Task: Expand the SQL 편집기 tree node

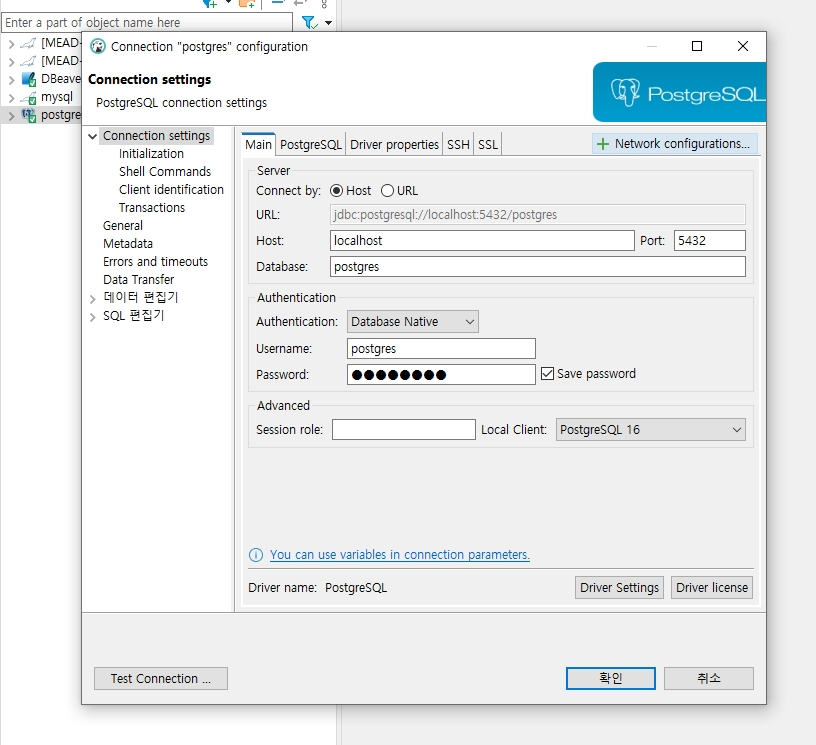Action: tap(93, 317)
